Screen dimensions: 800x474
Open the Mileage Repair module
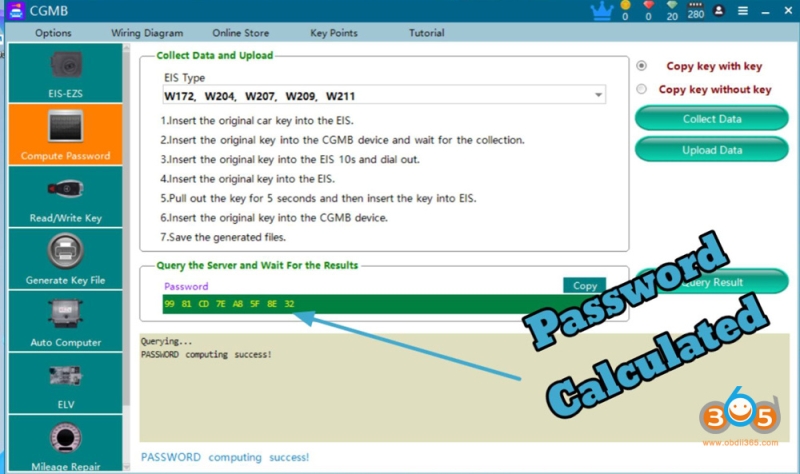coord(65,443)
